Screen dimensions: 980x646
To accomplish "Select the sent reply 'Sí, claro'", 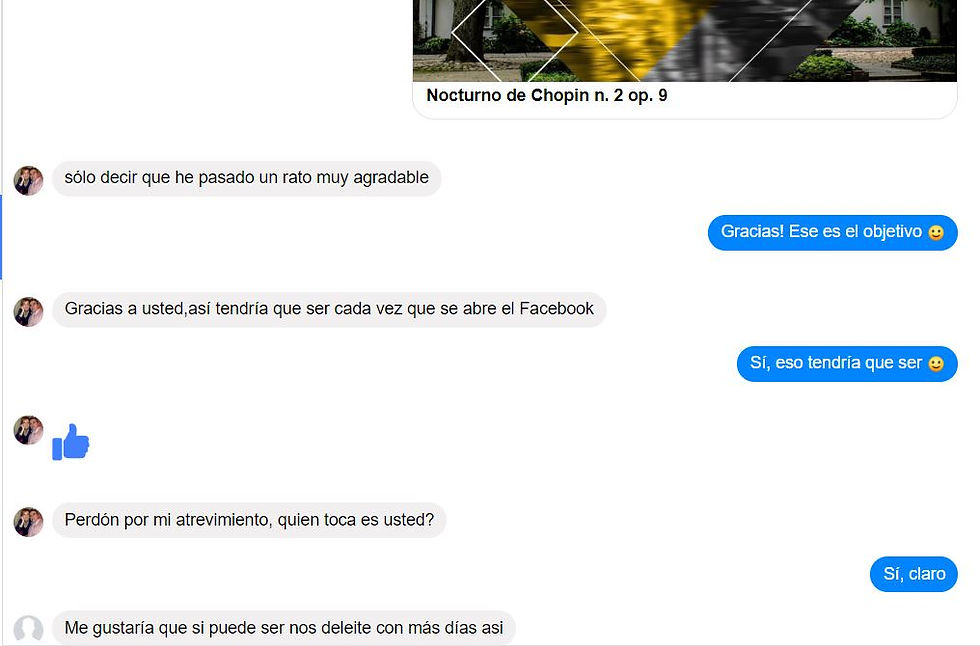I will click(914, 574).
